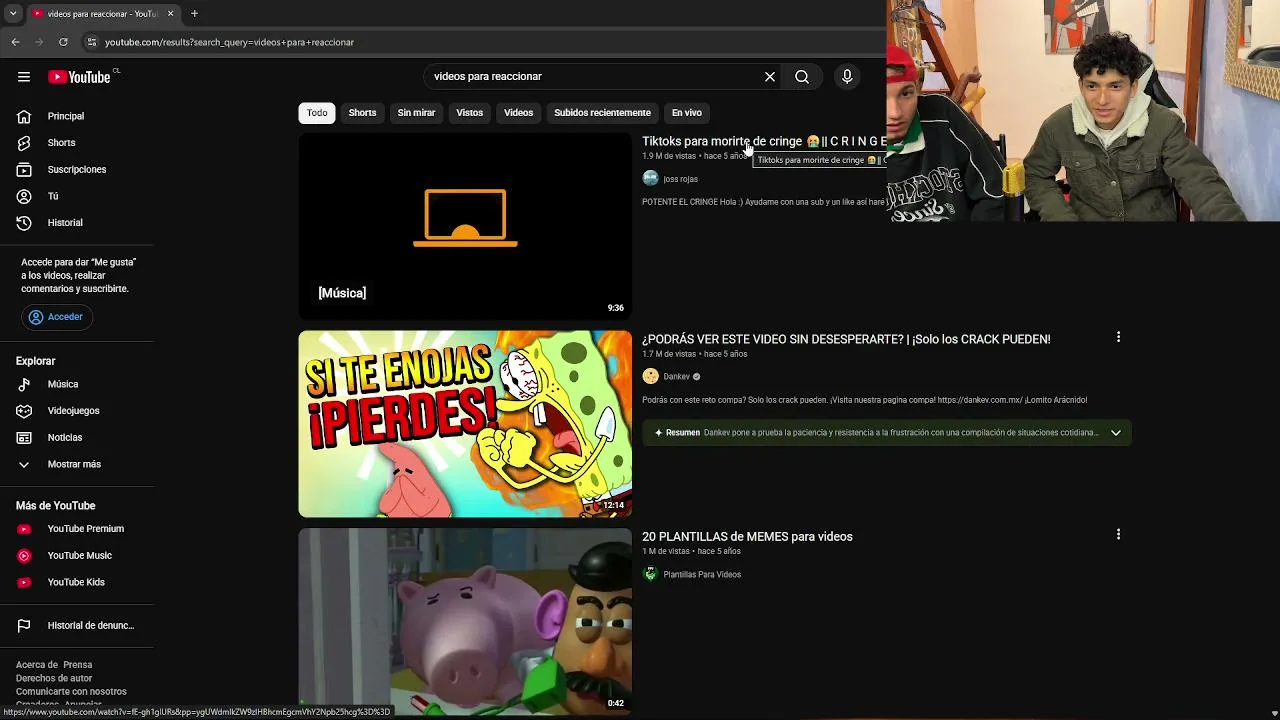
Task: Open the Derechos de autor footer link
Action: point(54,679)
